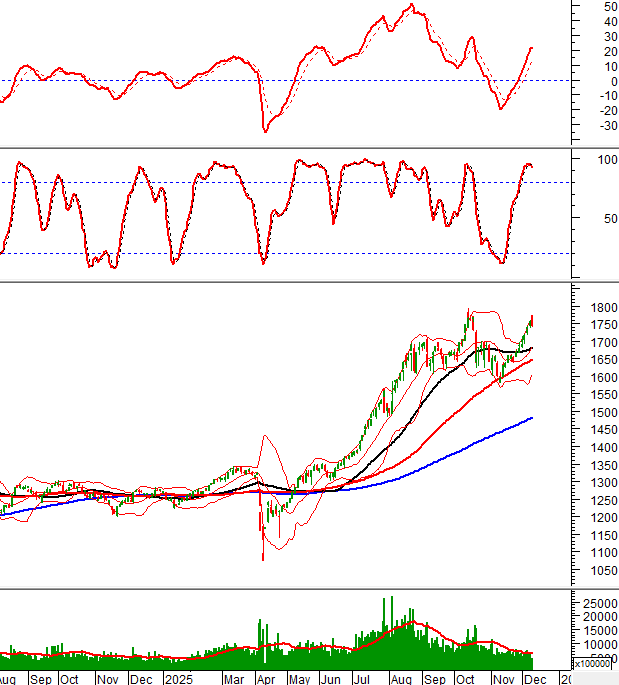
Task: Select the Jun month marker on time axis
Action: (330, 678)
